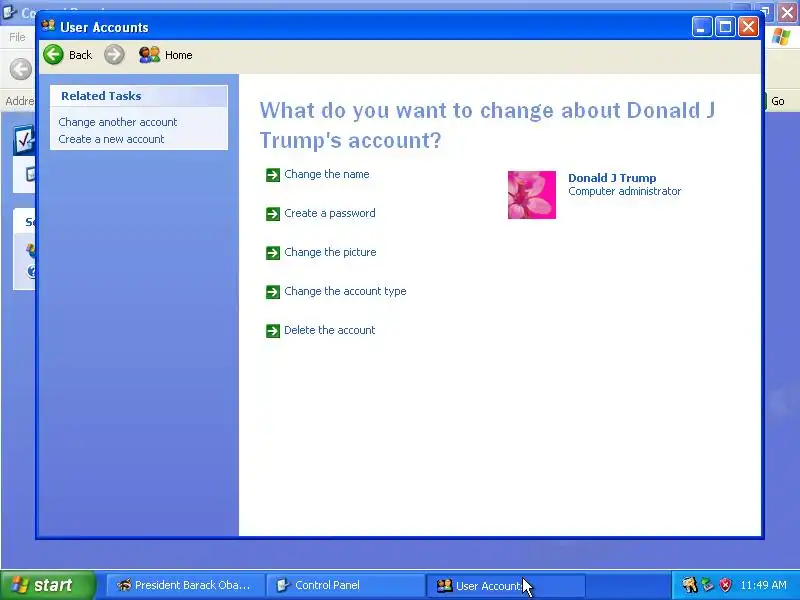800x600 pixels.
Task: Click the 11:49 AM clock
Action: pos(763,585)
